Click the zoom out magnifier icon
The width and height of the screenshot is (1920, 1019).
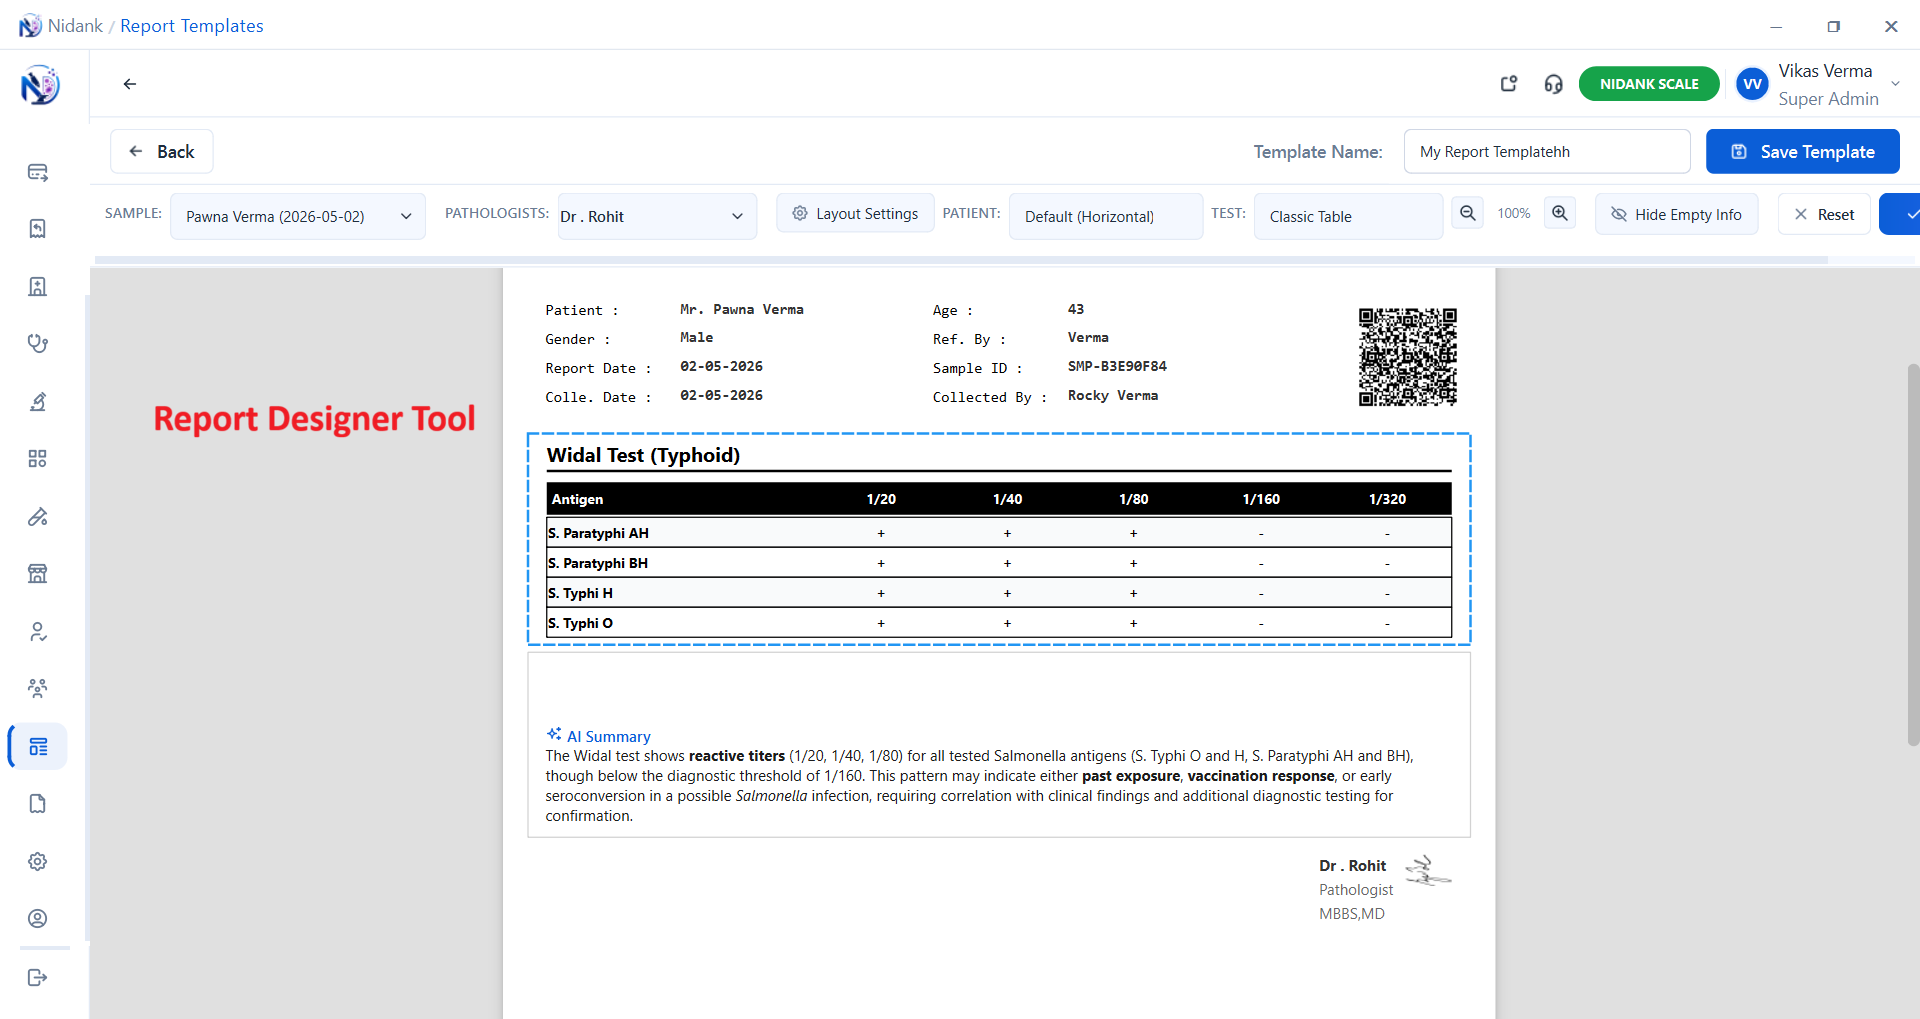(1468, 213)
